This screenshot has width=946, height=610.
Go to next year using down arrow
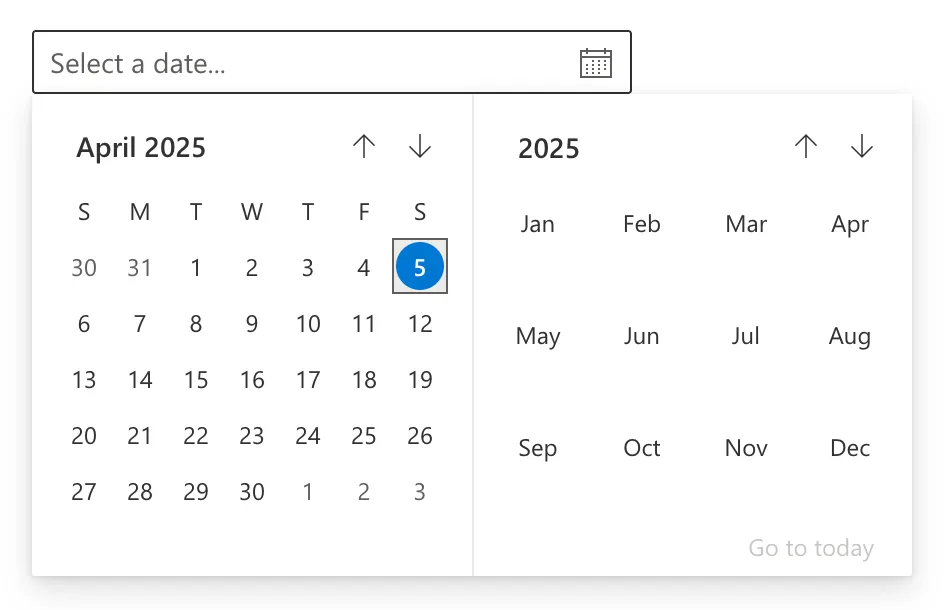click(862, 147)
